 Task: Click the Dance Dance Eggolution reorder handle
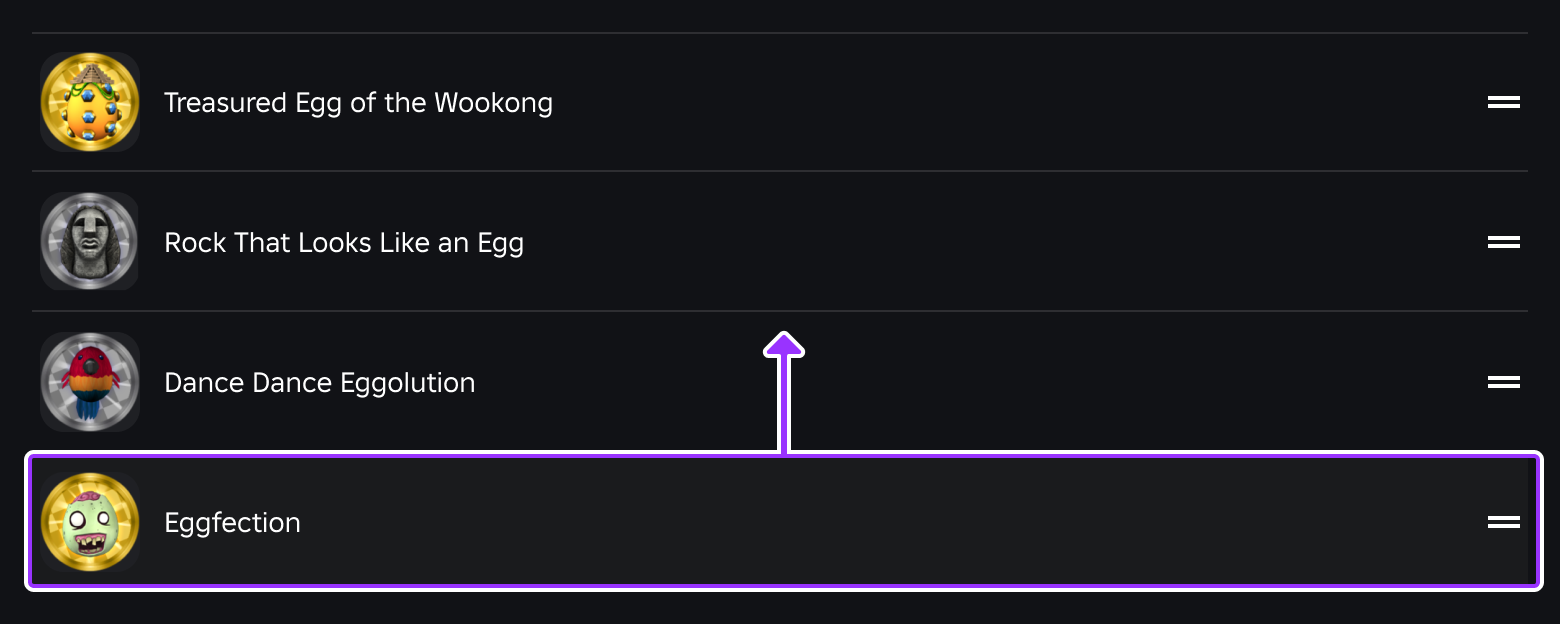[1503, 382]
